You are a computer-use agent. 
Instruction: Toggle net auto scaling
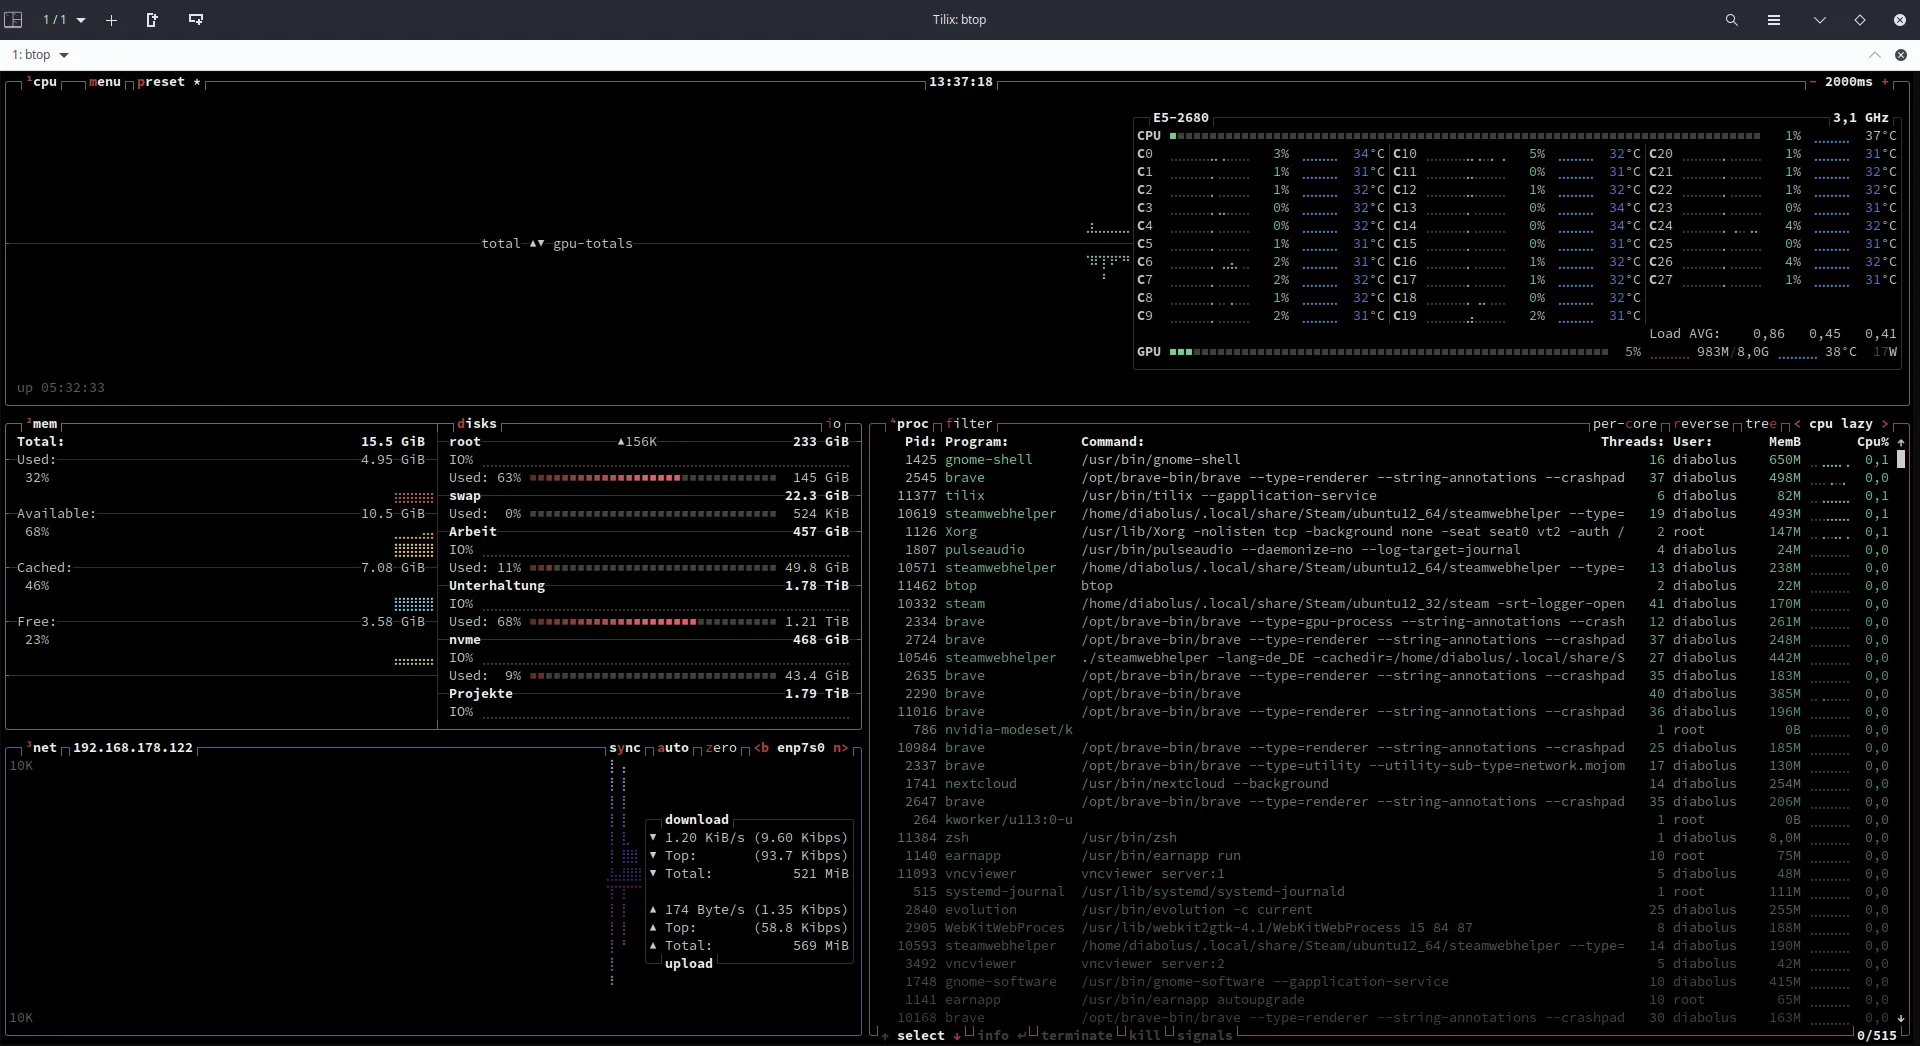click(673, 748)
